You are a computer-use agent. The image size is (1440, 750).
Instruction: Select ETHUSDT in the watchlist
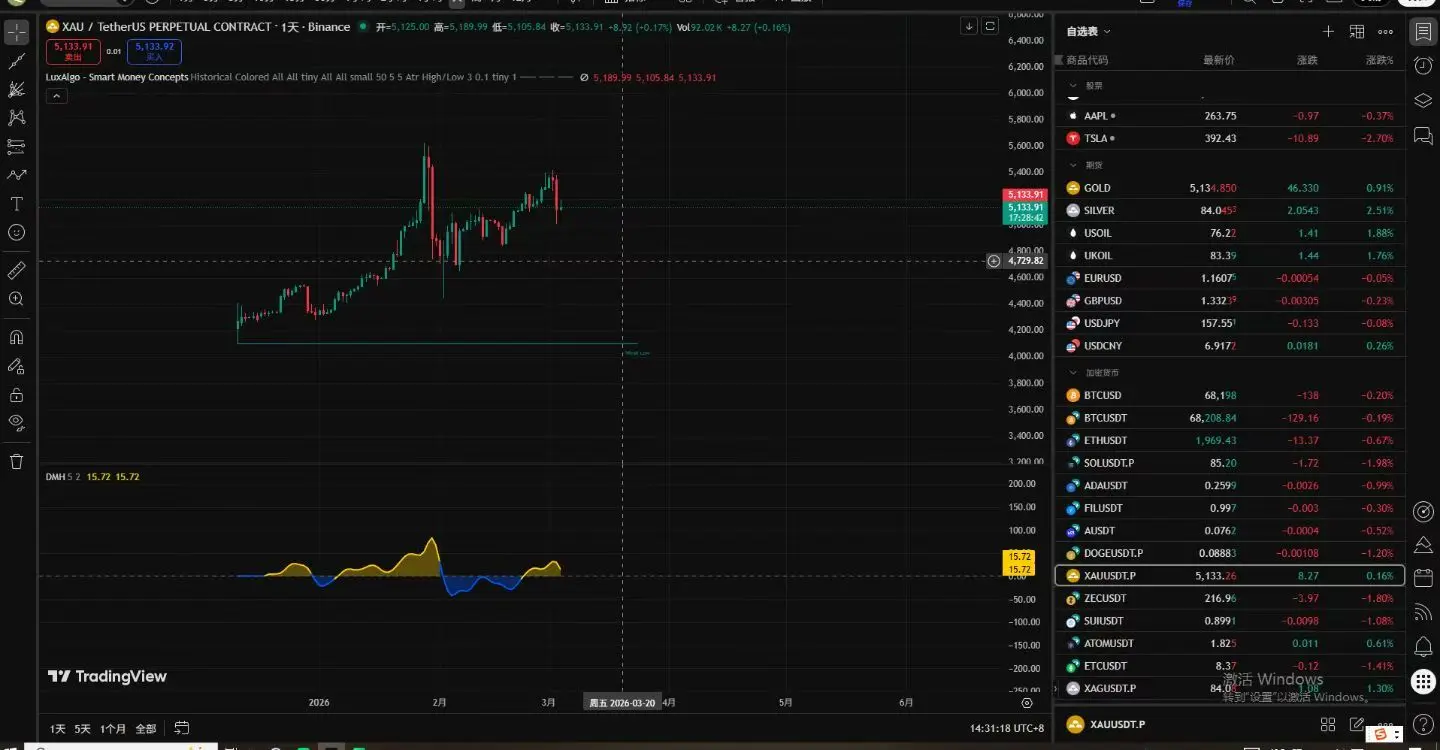coord(1230,440)
